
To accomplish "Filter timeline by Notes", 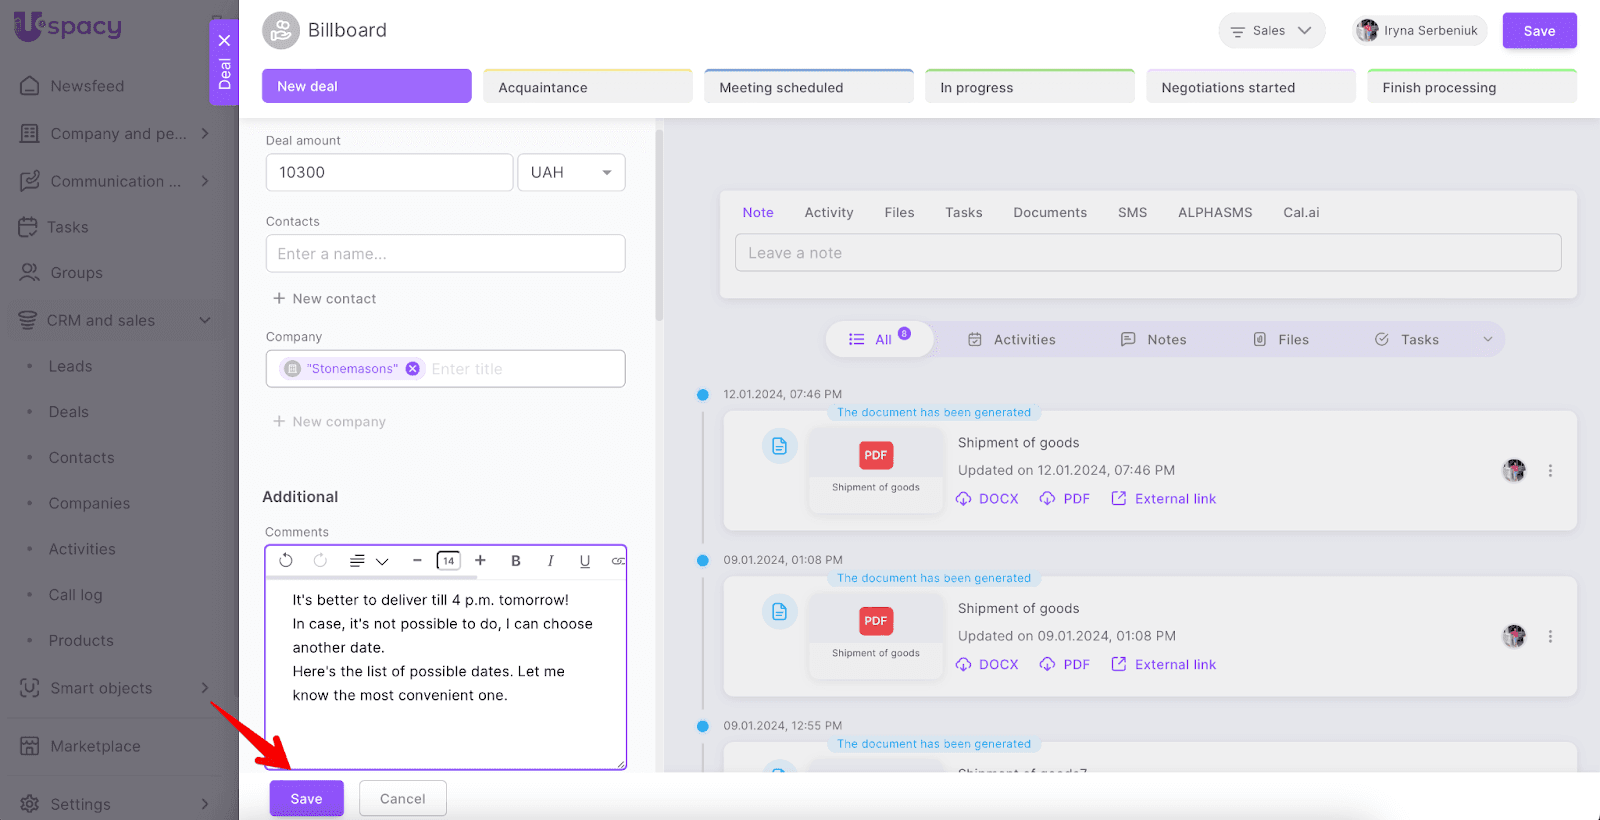I will click(1153, 340).
